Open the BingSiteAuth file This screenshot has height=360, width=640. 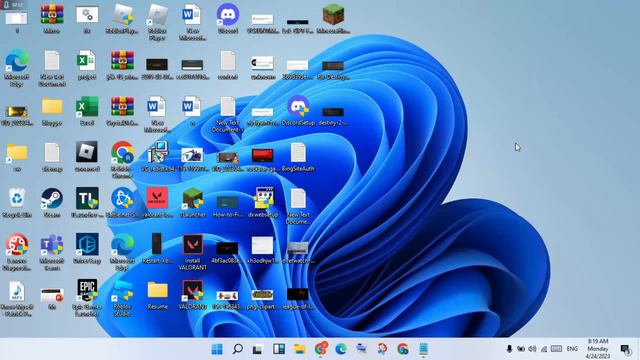pyautogui.click(x=298, y=153)
